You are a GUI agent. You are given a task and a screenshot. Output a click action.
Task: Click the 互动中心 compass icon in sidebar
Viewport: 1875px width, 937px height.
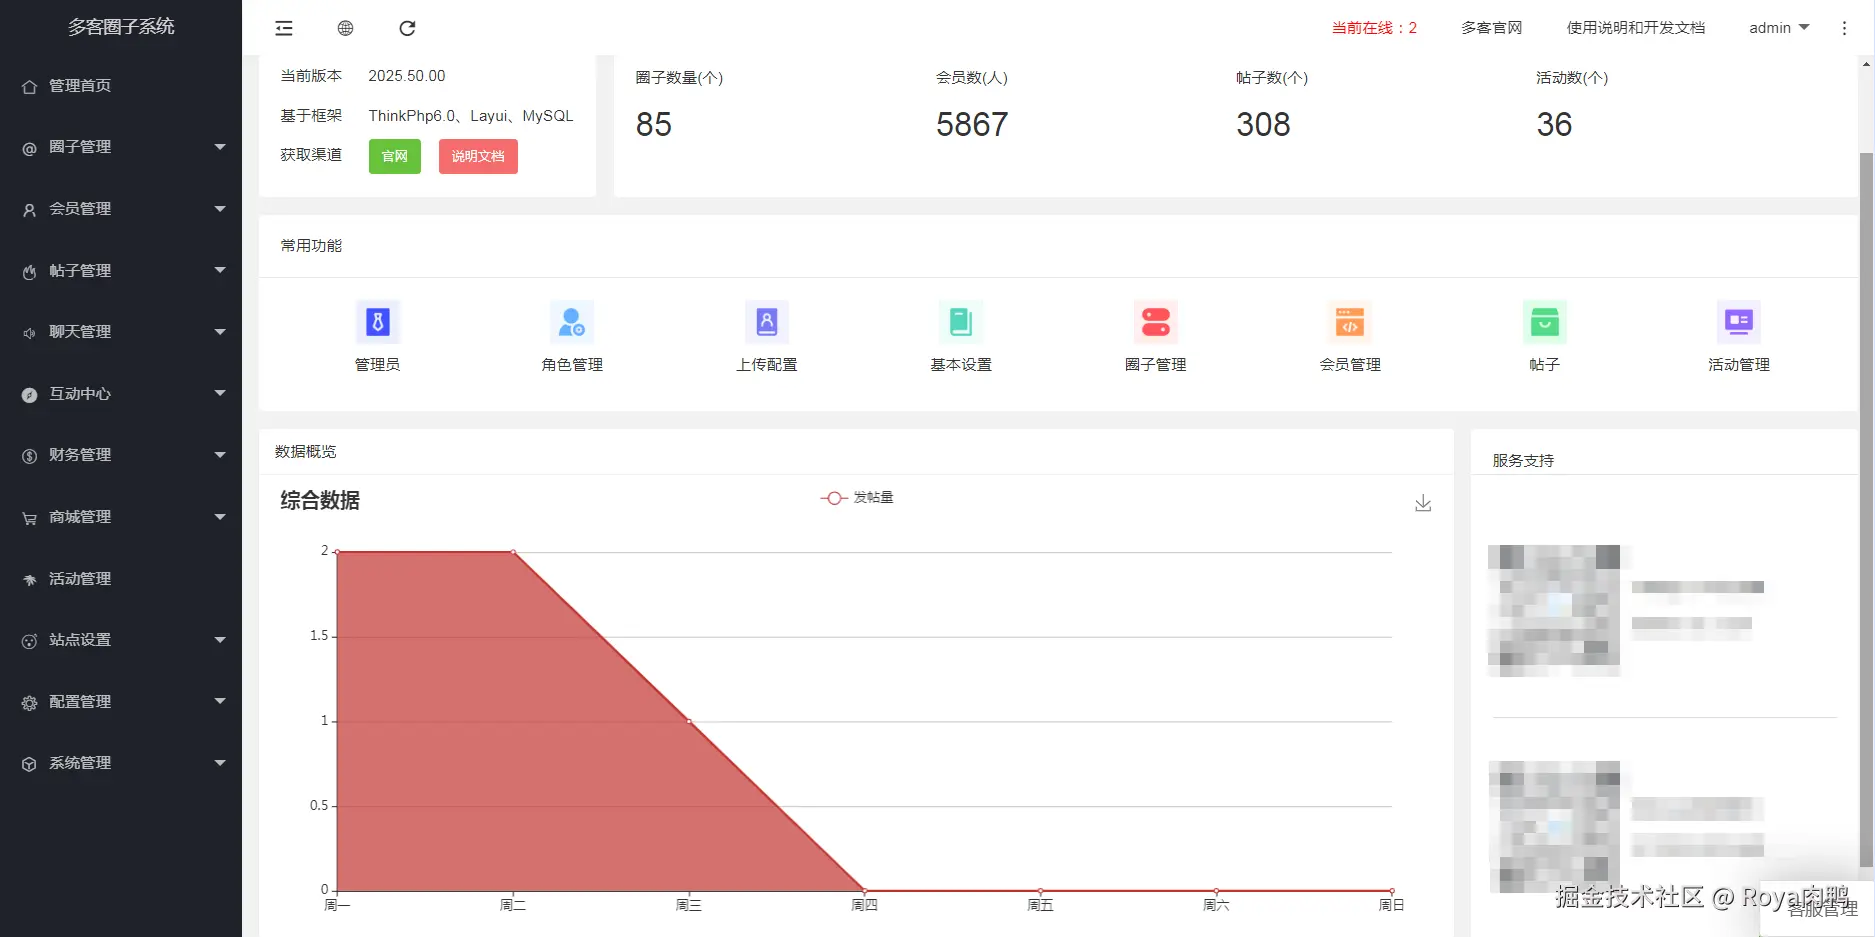tap(30, 395)
